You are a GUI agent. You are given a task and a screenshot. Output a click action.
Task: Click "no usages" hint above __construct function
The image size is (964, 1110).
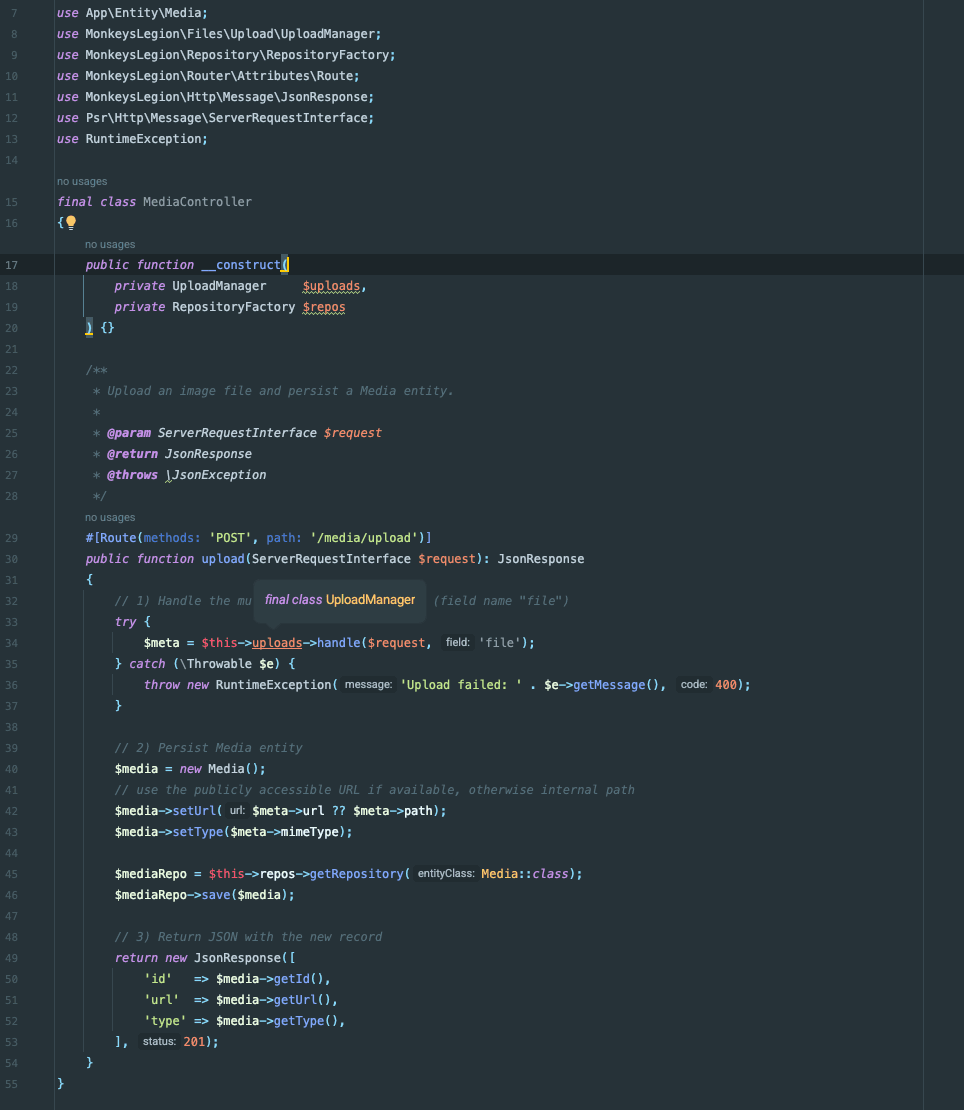tap(110, 244)
